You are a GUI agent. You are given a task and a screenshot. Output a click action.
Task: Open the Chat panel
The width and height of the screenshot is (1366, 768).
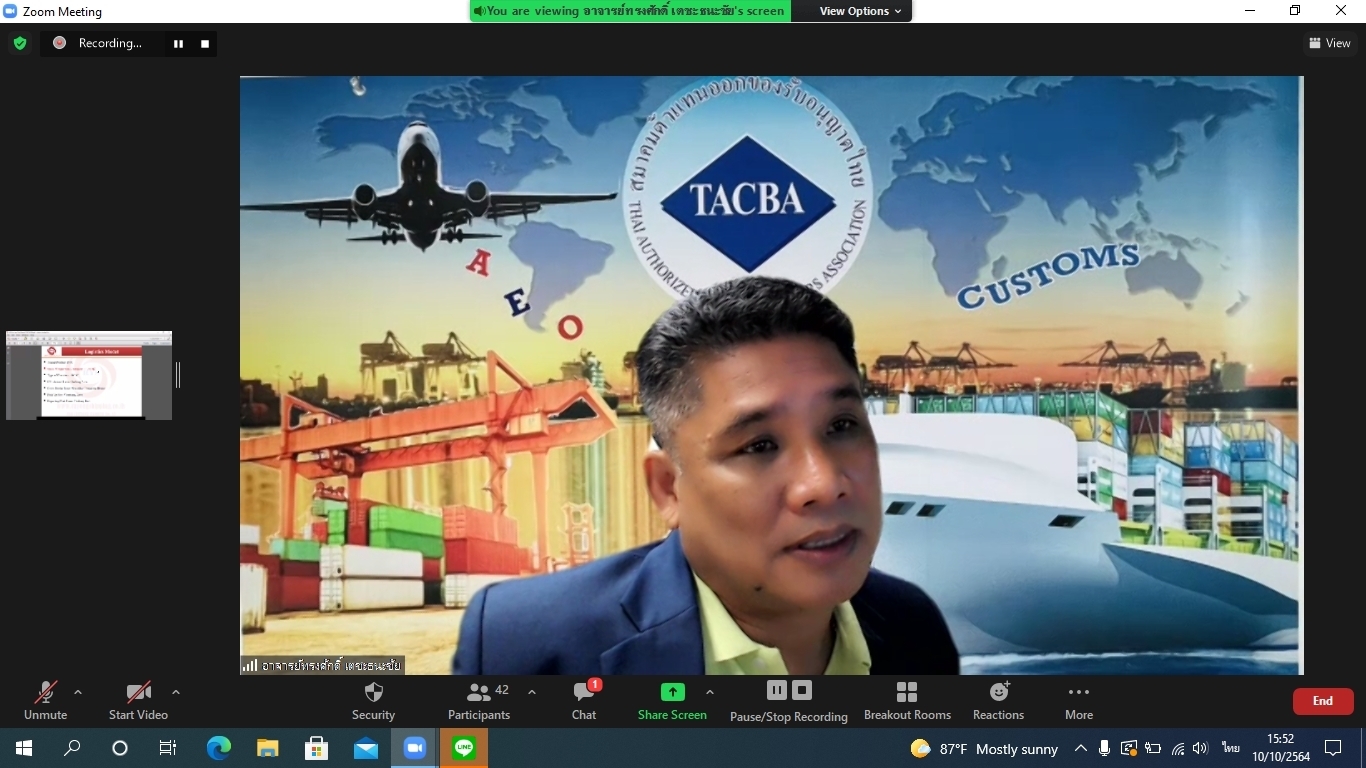(x=584, y=700)
